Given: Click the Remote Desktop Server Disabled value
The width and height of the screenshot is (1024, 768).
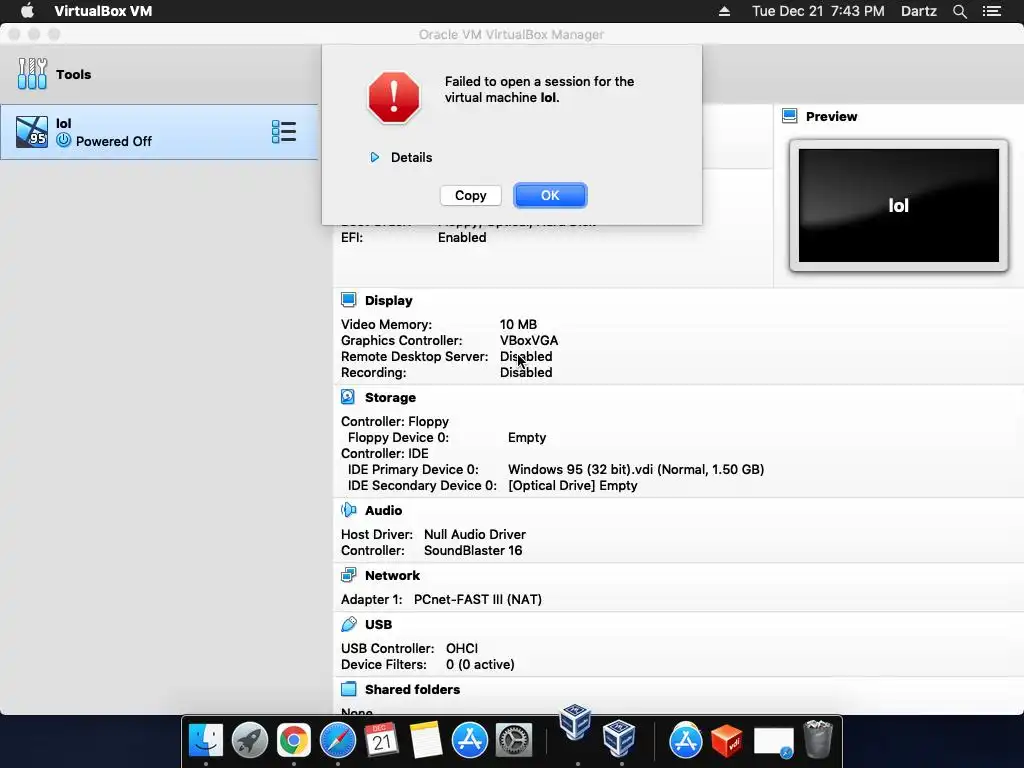Looking at the screenshot, I should pos(526,357).
